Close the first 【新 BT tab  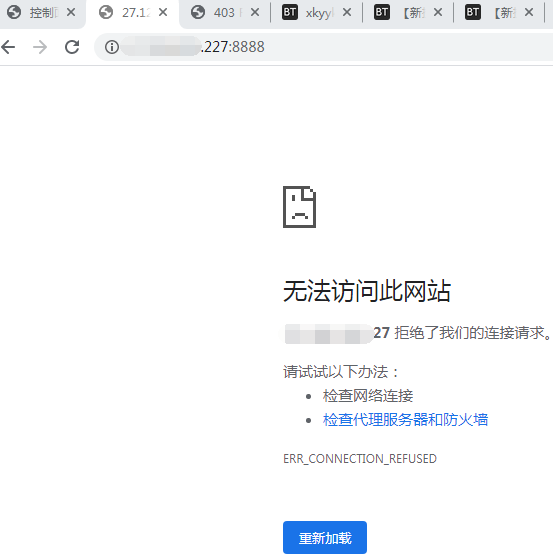pos(438,12)
